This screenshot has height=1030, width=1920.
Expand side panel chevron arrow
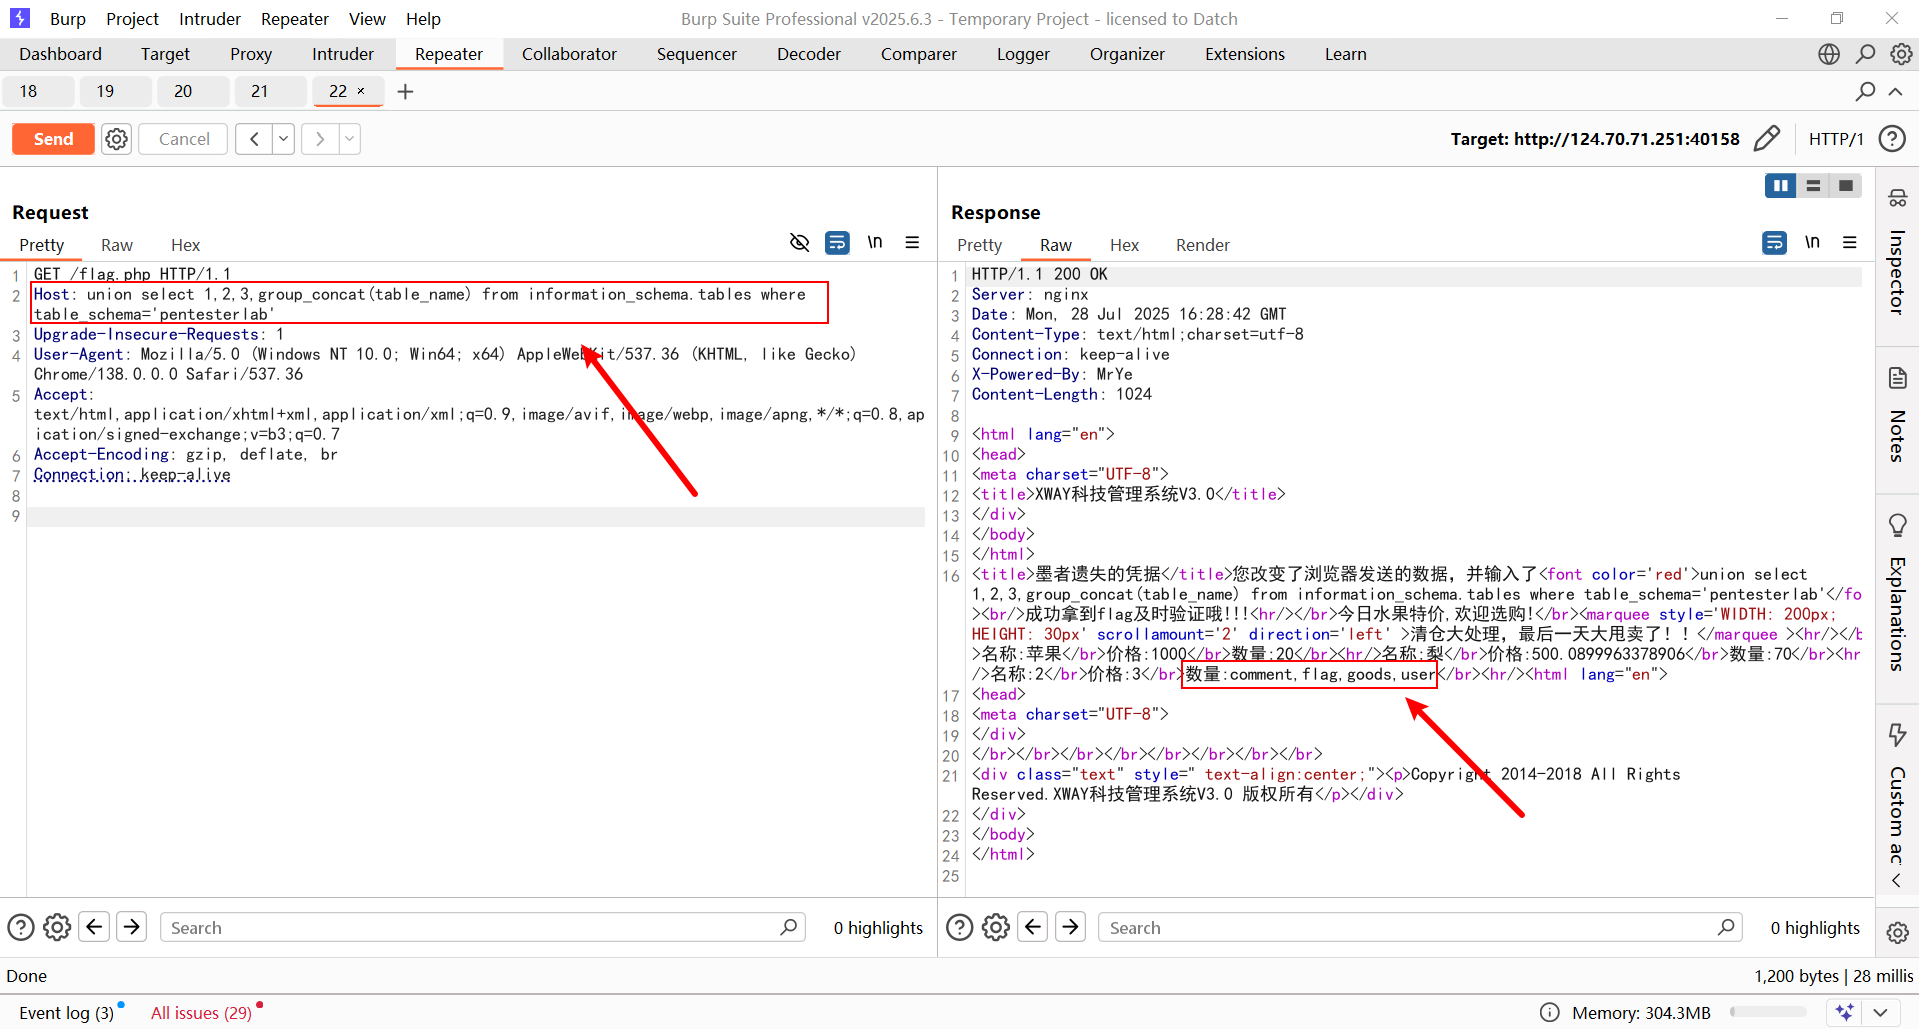(x=1896, y=881)
